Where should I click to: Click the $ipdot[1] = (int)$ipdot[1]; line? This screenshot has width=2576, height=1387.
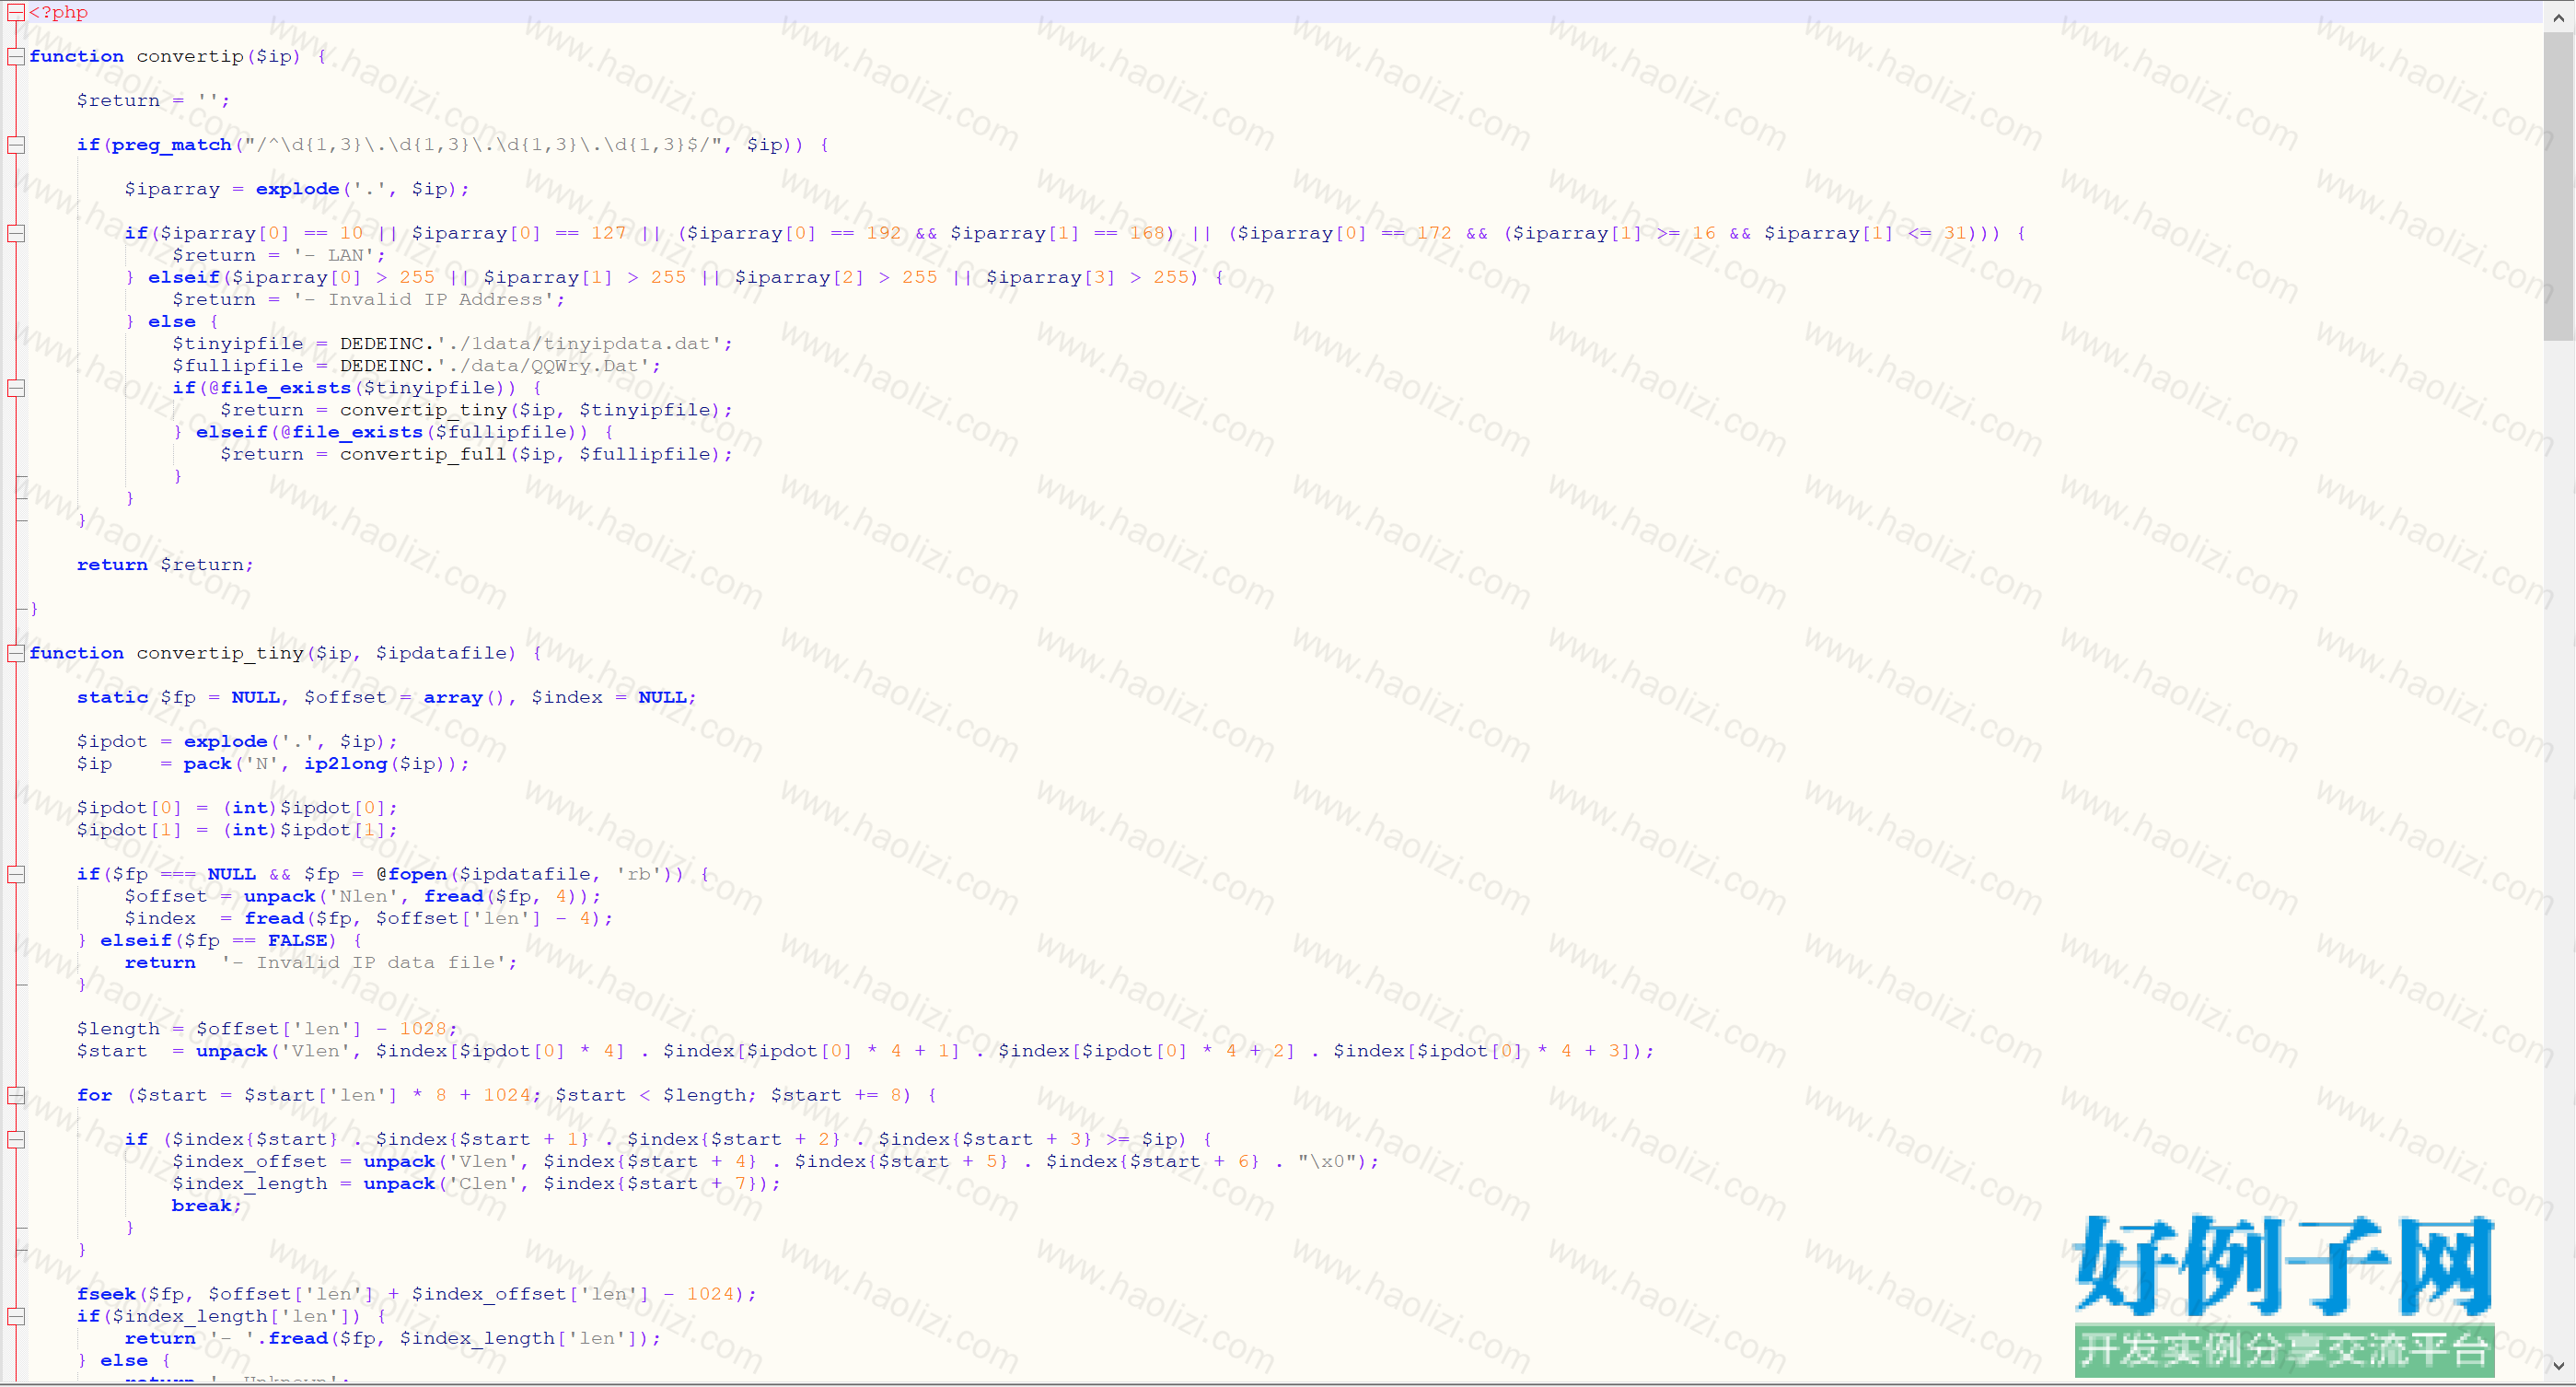pyautogui.click(x=237, y=830)
